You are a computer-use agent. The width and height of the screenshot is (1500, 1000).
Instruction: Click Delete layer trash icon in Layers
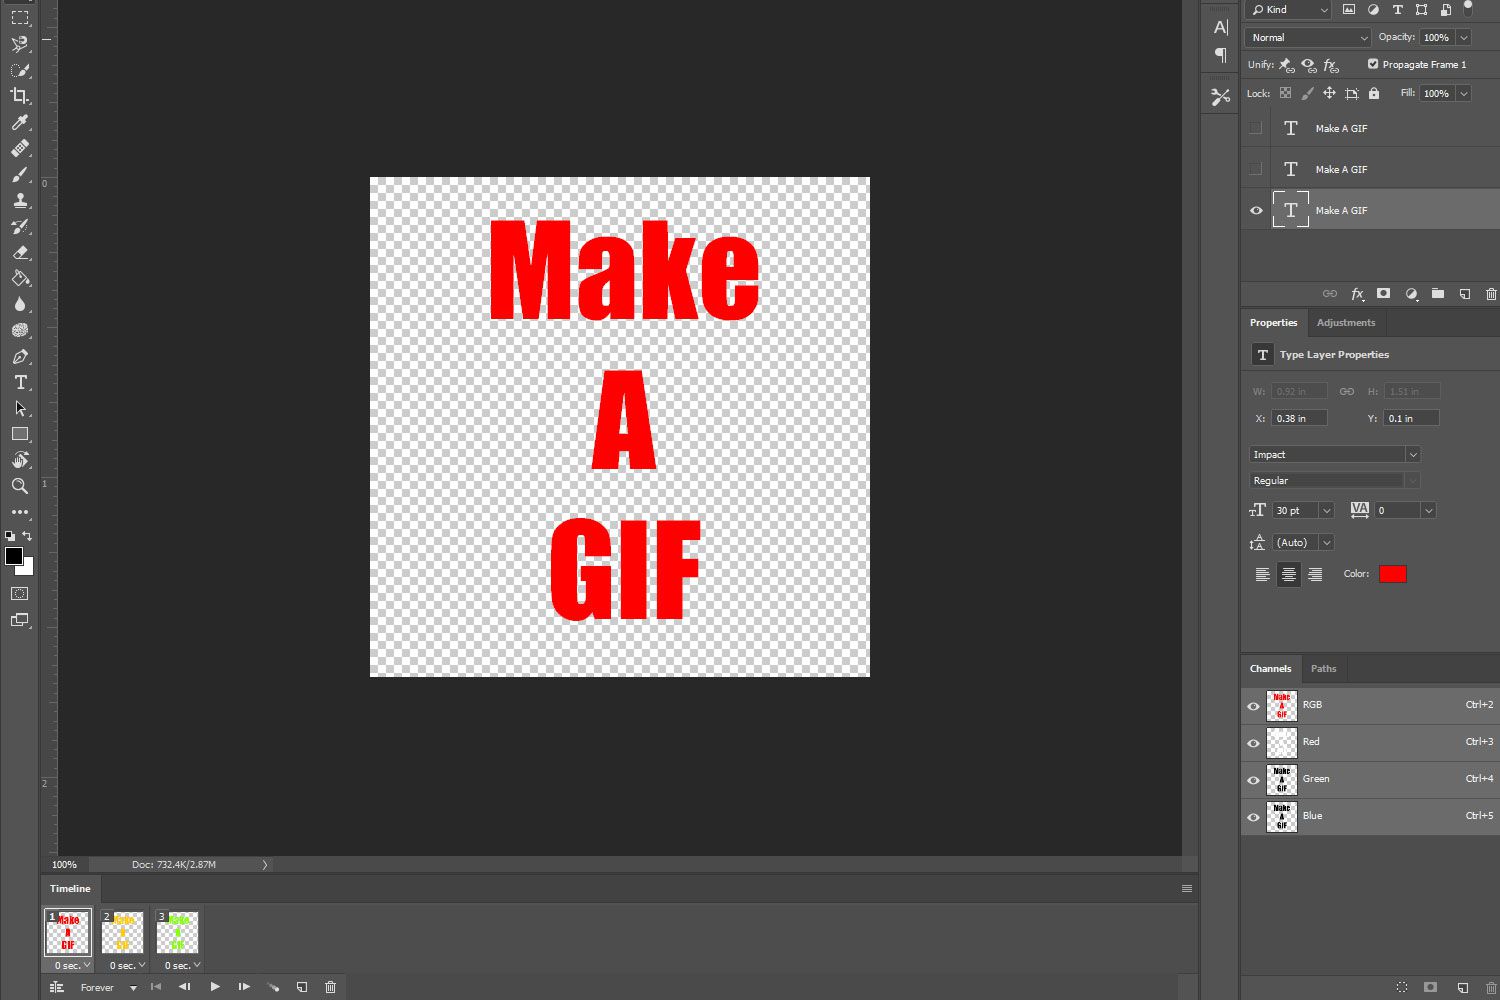tap(1491, 294)
